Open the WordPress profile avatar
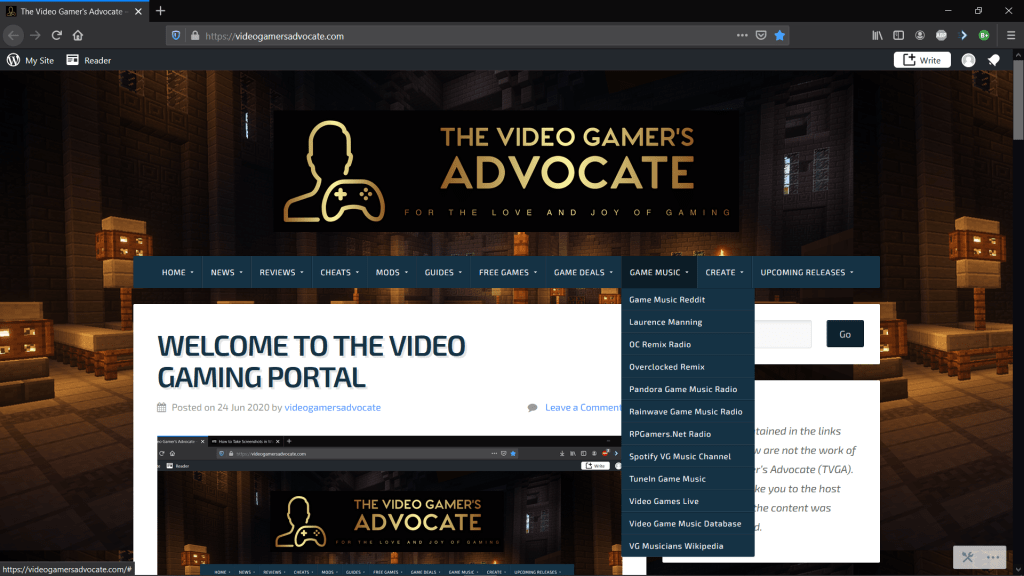Screen dimensions: 1024x576 968,60
